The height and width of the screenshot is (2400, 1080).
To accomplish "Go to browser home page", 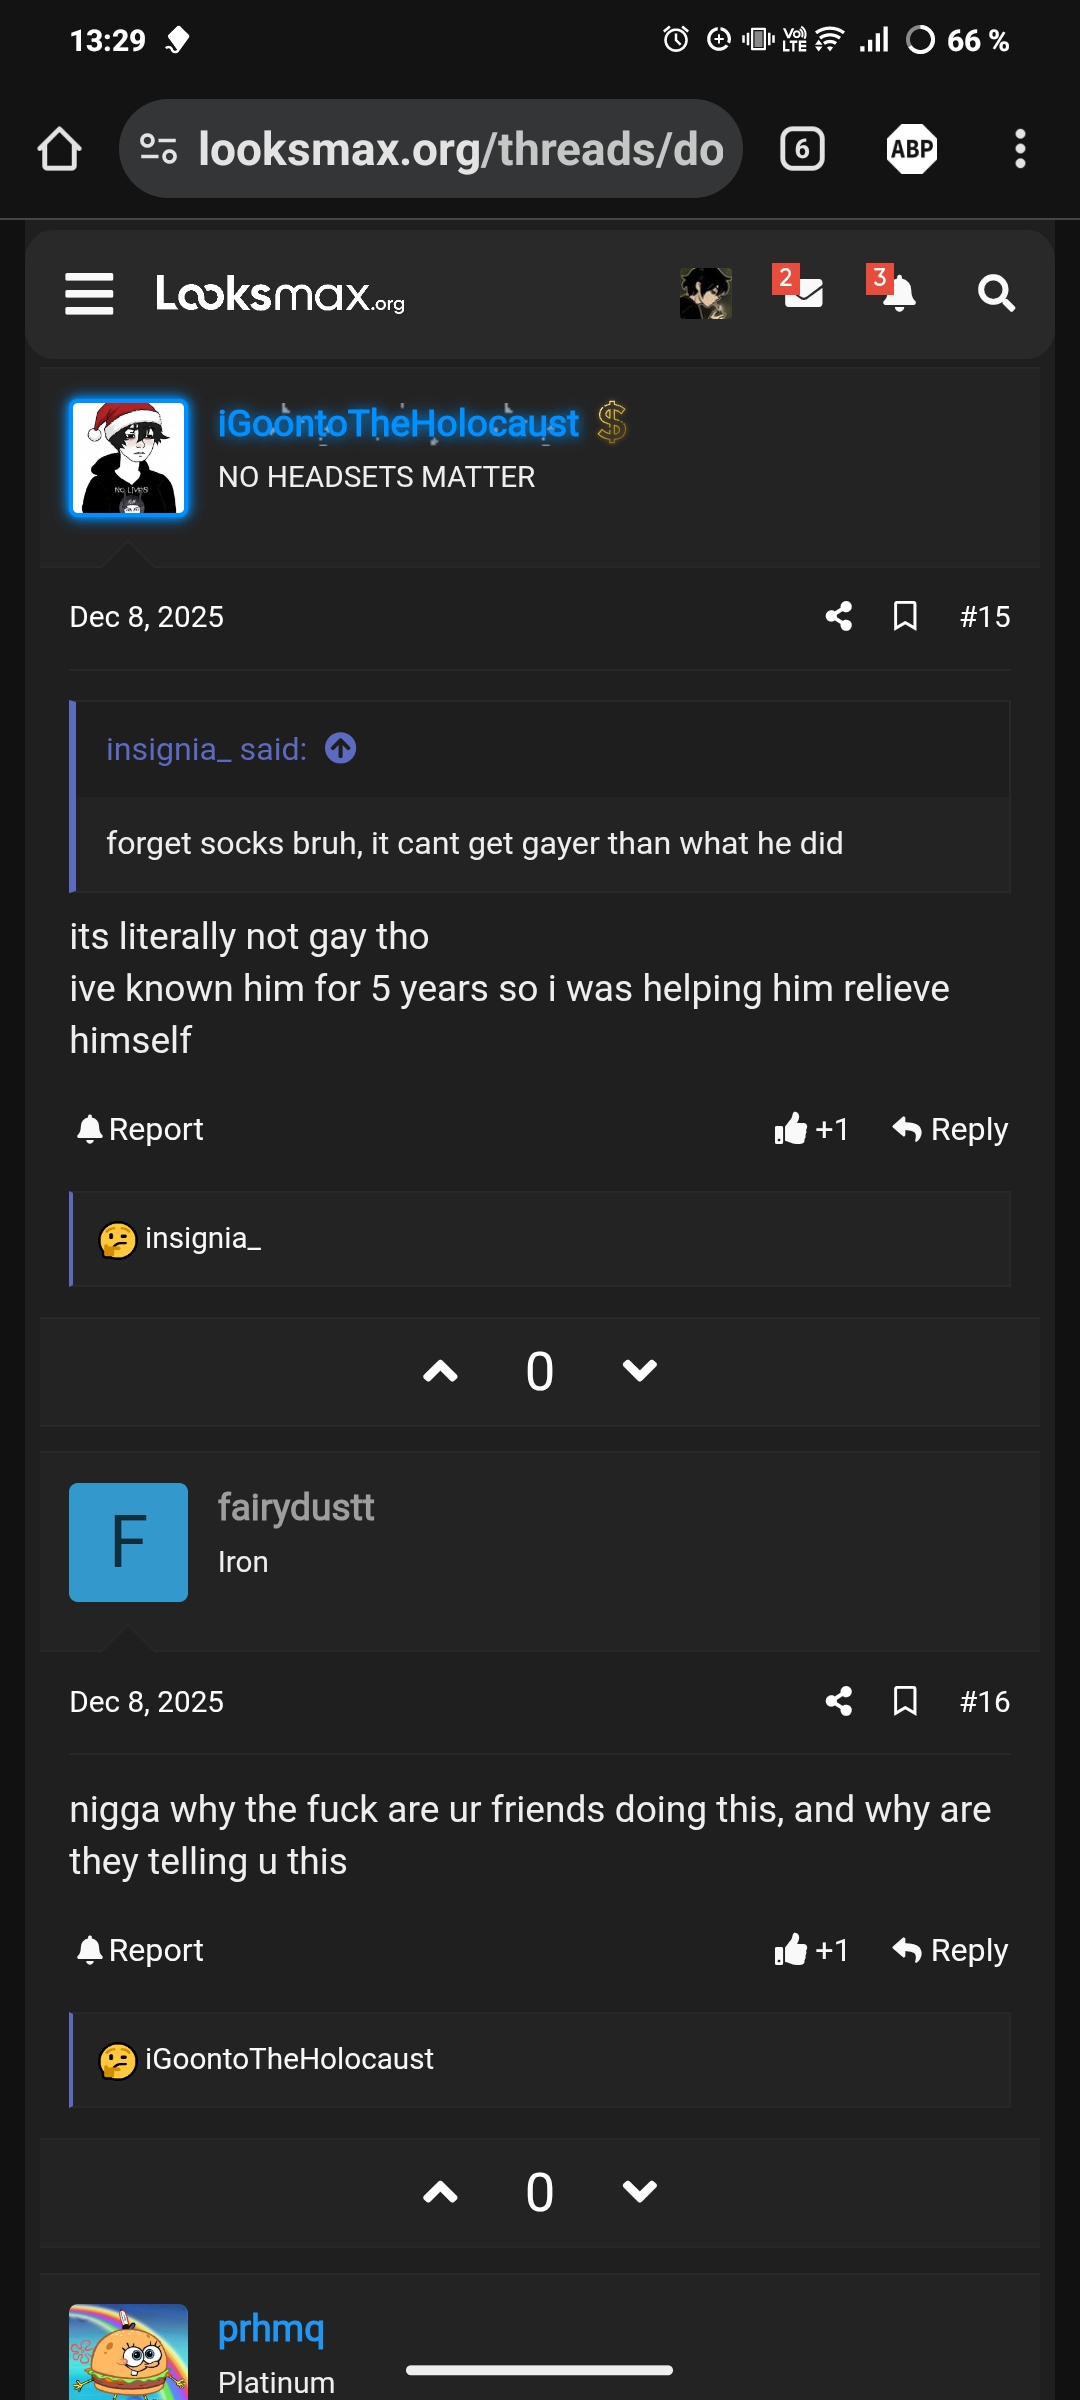I will pyautogui.click(x=59, y=148).
